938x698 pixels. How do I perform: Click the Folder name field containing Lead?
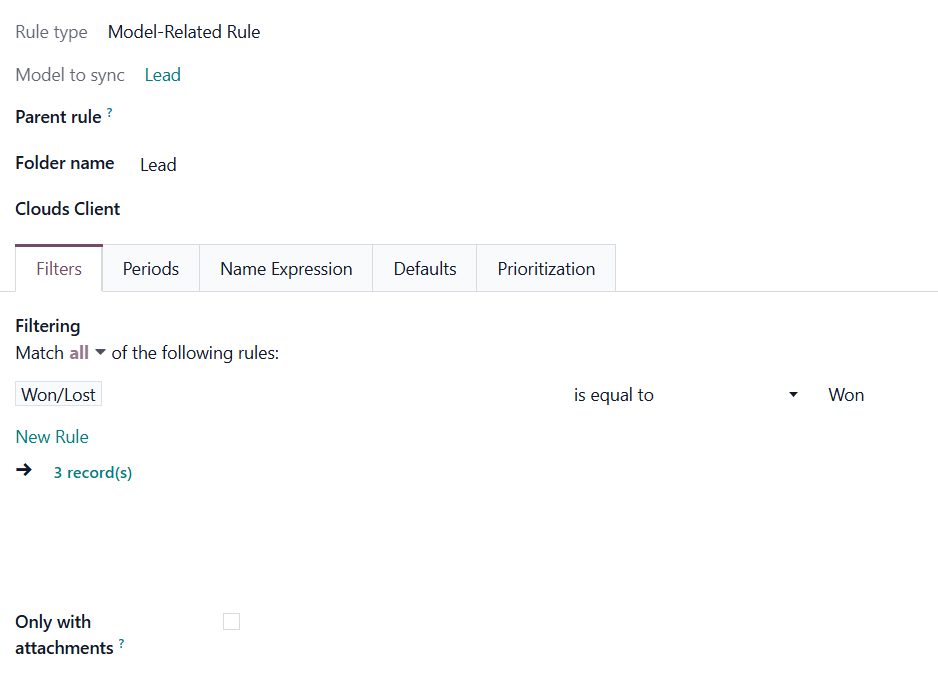tap(158, 165)
